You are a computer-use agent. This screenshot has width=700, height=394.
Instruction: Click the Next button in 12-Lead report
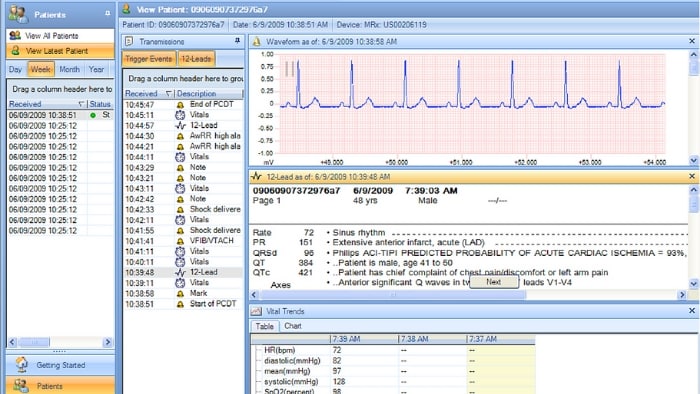point(494,282)
